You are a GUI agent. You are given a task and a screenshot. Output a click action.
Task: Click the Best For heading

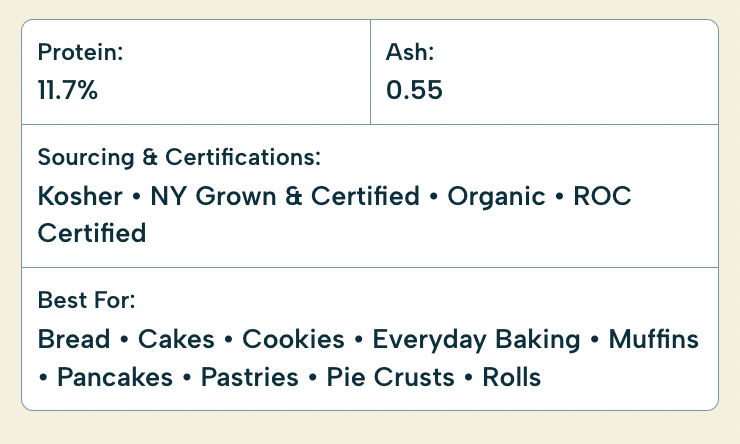pos(86,300)
